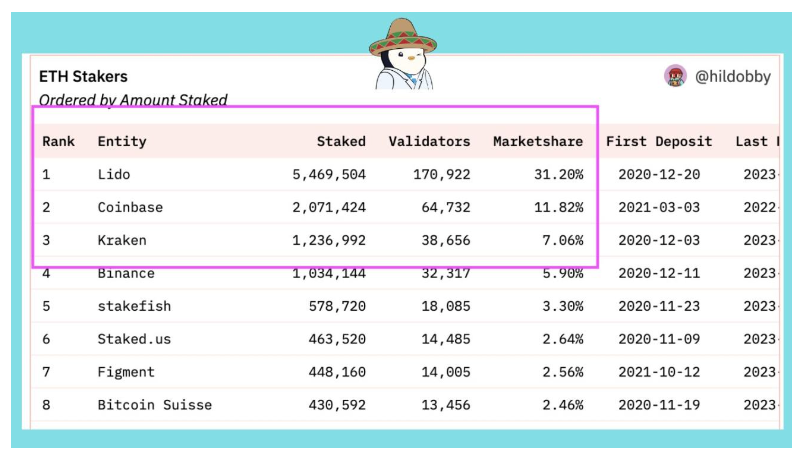Click marketshare value 2.56%
Image resolution: width=799 pixels, height=453 pixels.
563,372
